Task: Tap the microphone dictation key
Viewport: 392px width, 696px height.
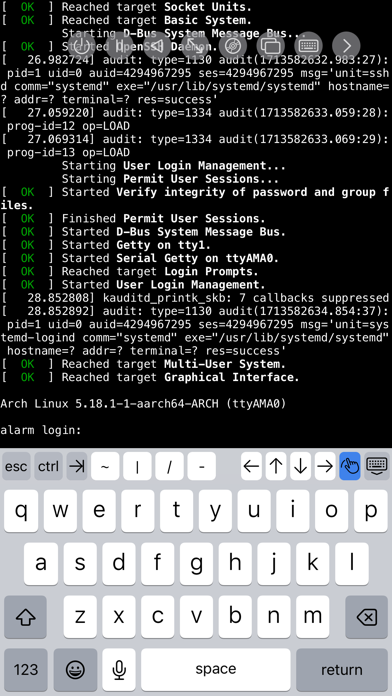Action: click(119, 669)
